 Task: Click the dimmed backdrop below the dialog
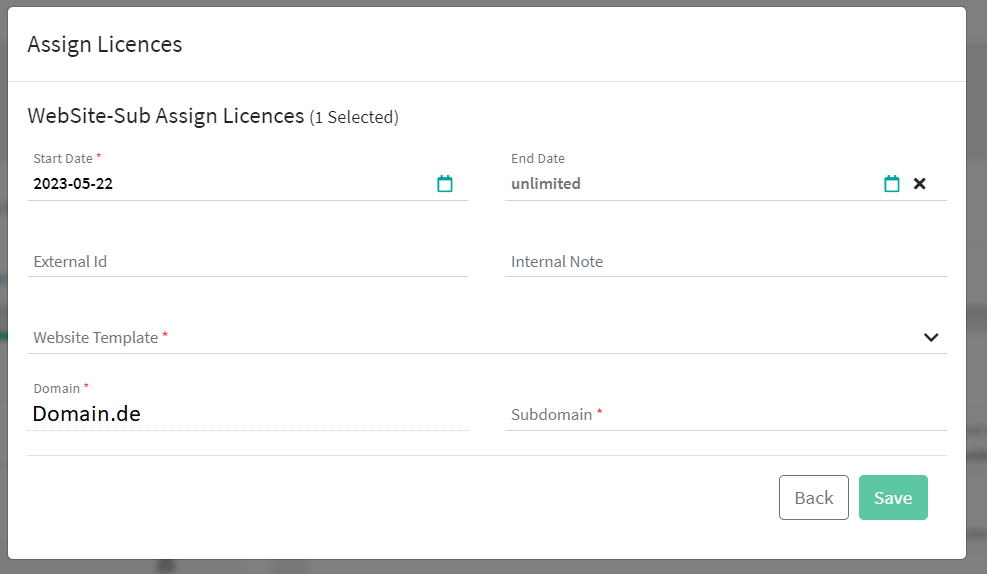(500, 567)
